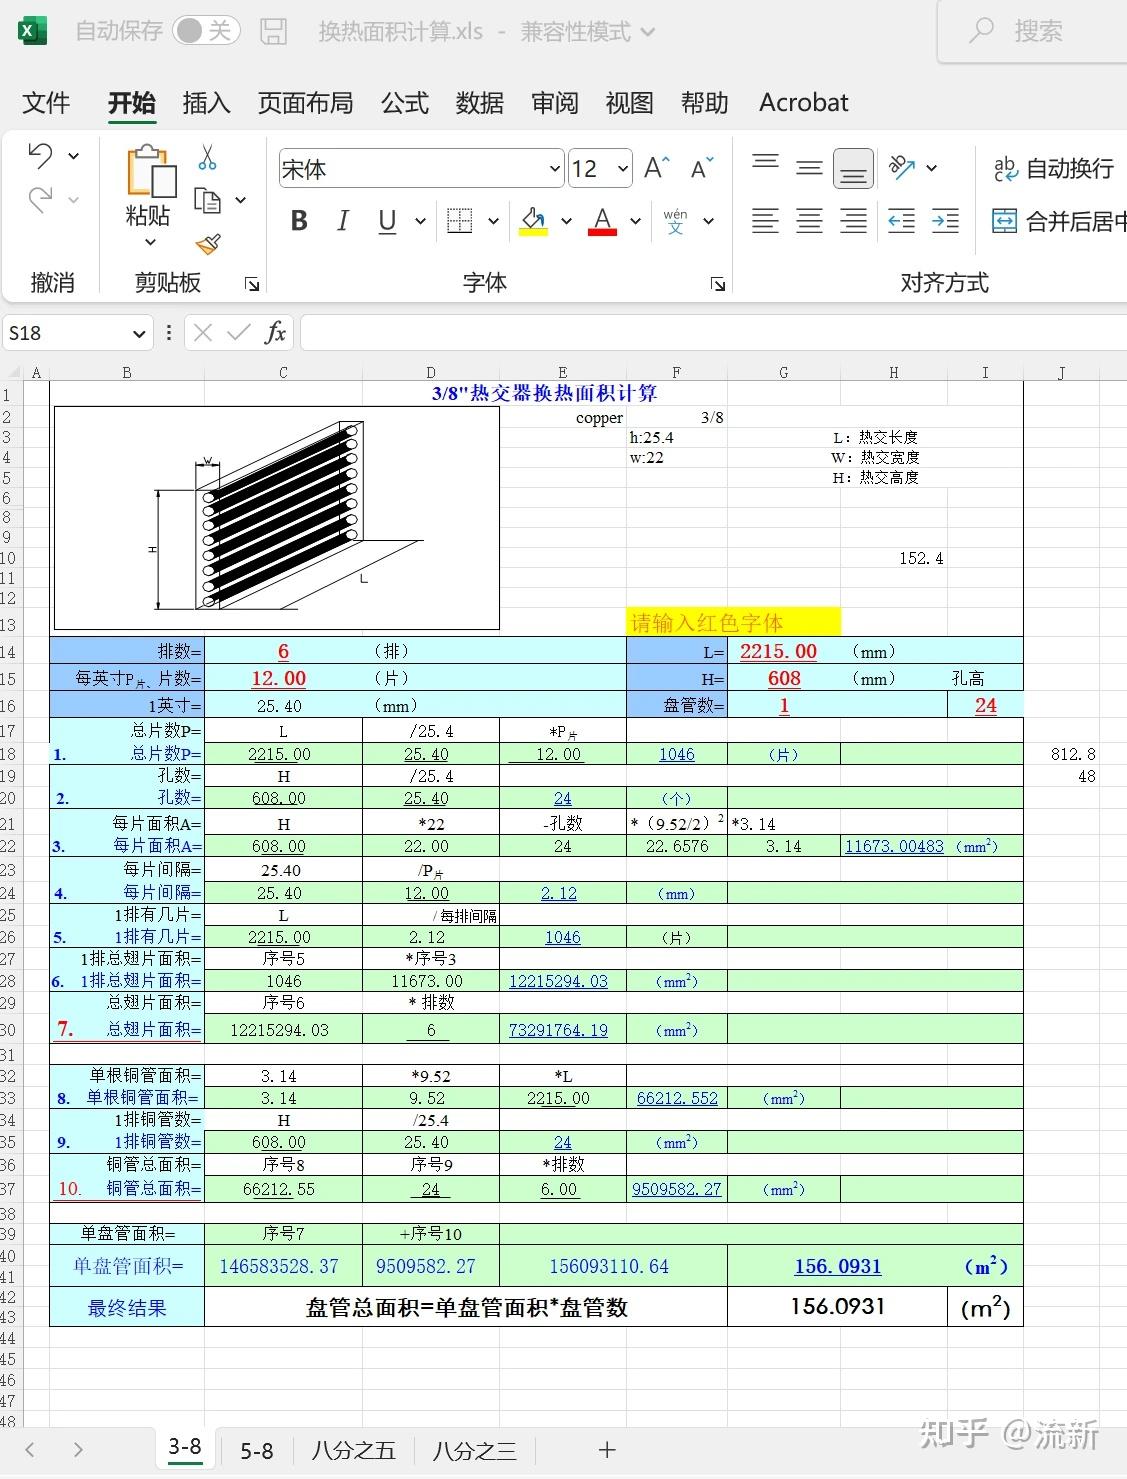Toggle wrap text 自动换行
Screen dimensions: 1127x1479
[x=1054, y=168]
